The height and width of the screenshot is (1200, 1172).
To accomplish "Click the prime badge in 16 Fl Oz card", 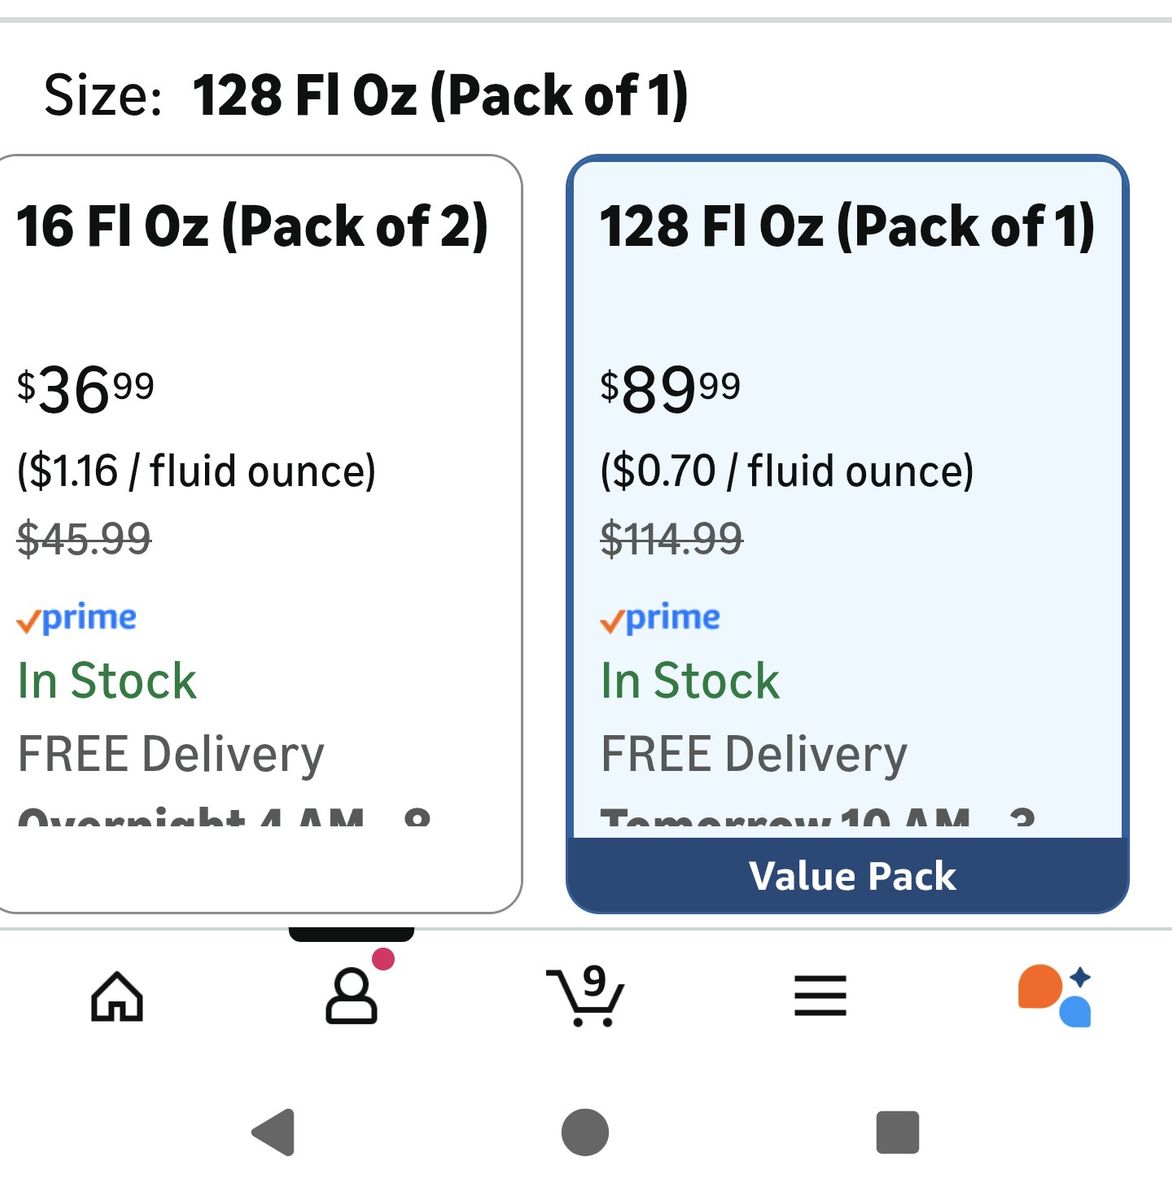I will point(77,619).
